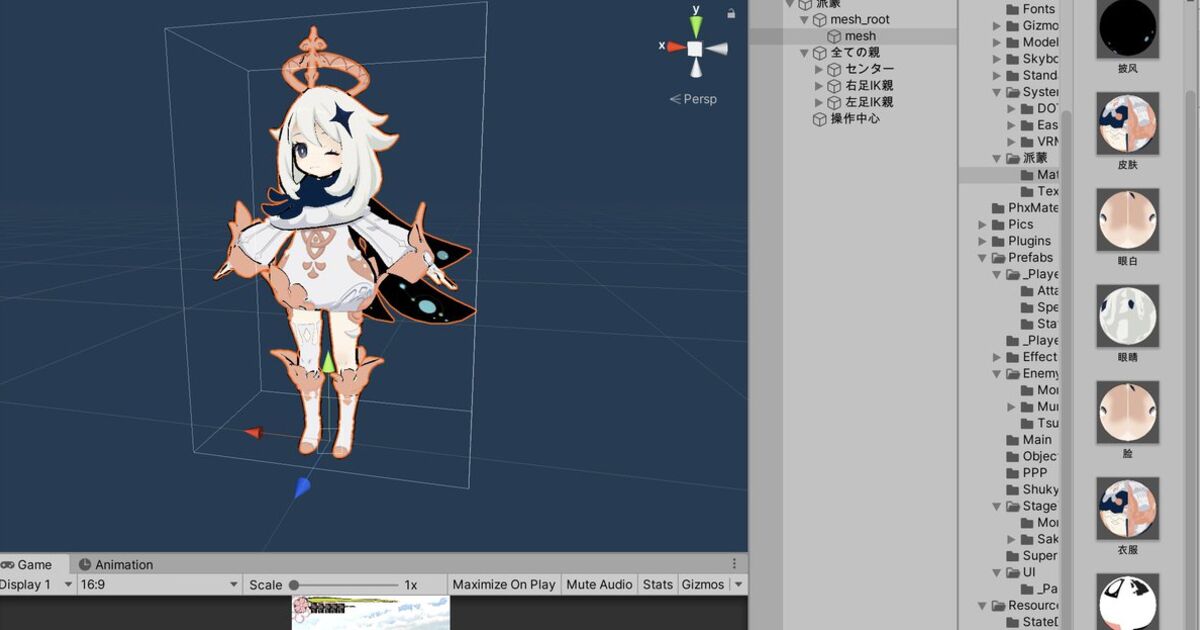This screenshot has height=630, width=1200.
Task: Select the 操作中心 object in the Hierarchy
Action: (853, 118)
